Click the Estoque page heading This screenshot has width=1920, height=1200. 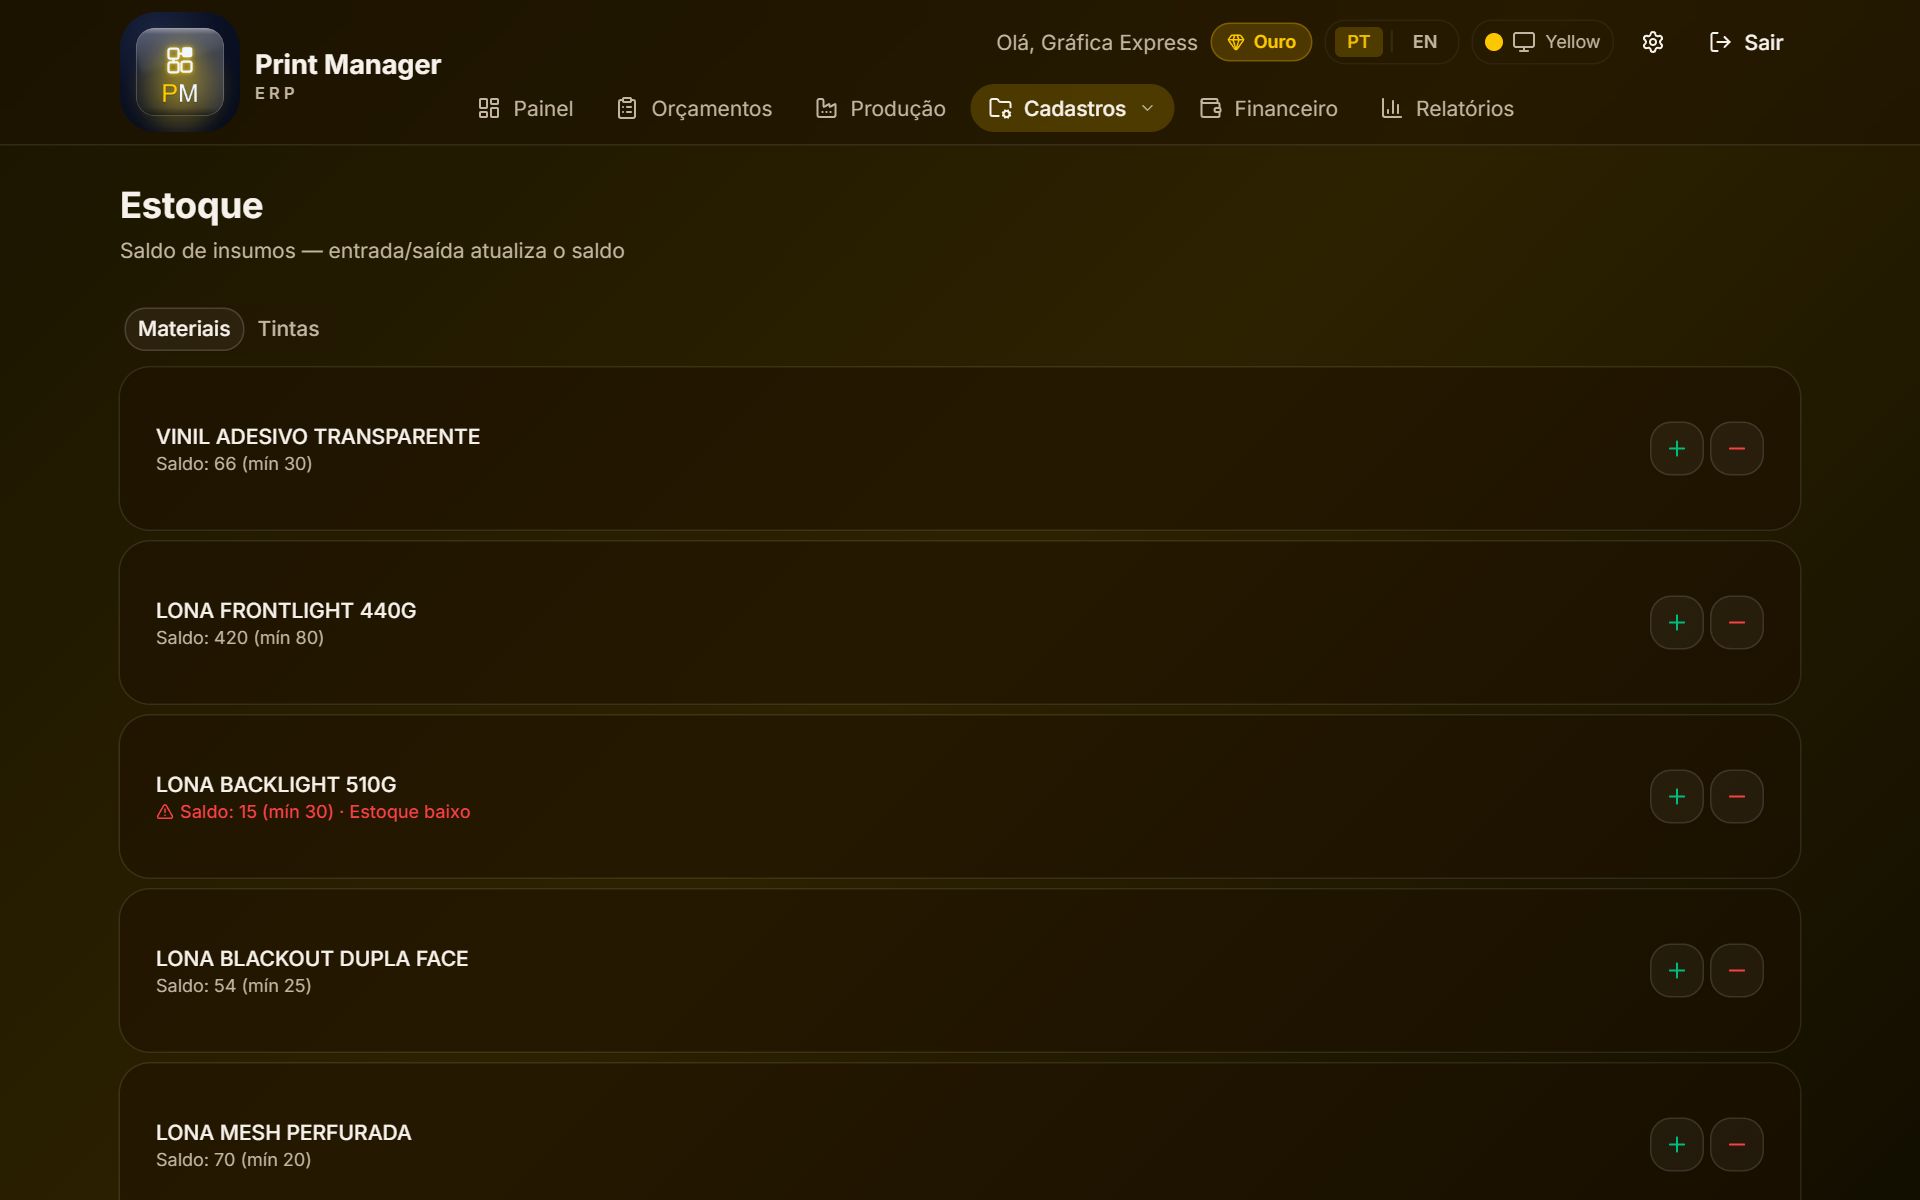click(191, 206)
